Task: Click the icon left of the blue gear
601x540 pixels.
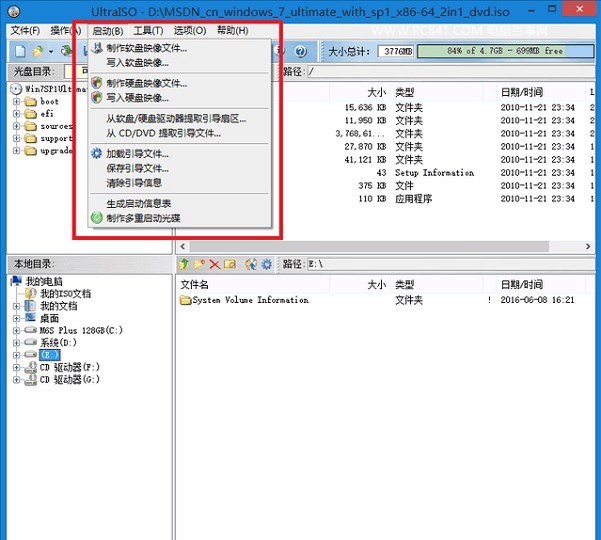Action: coord(251,264)
